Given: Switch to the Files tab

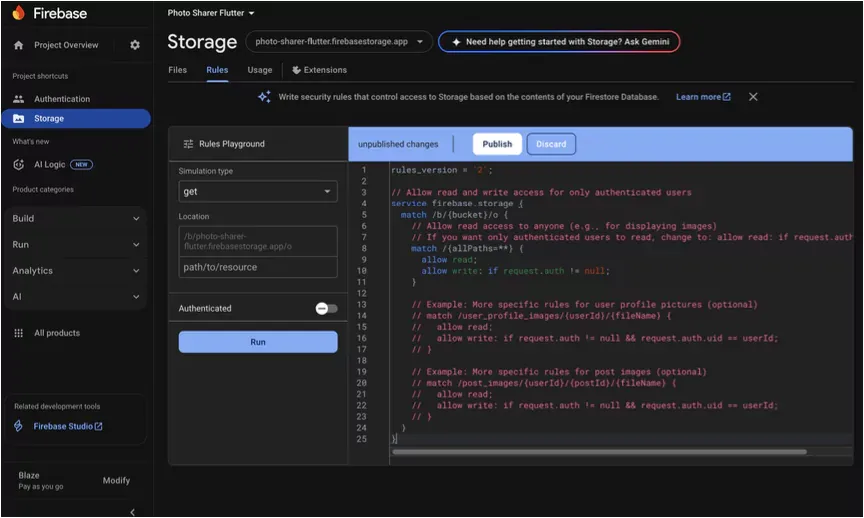Looking at the screenshot, I should click(177, 70).
